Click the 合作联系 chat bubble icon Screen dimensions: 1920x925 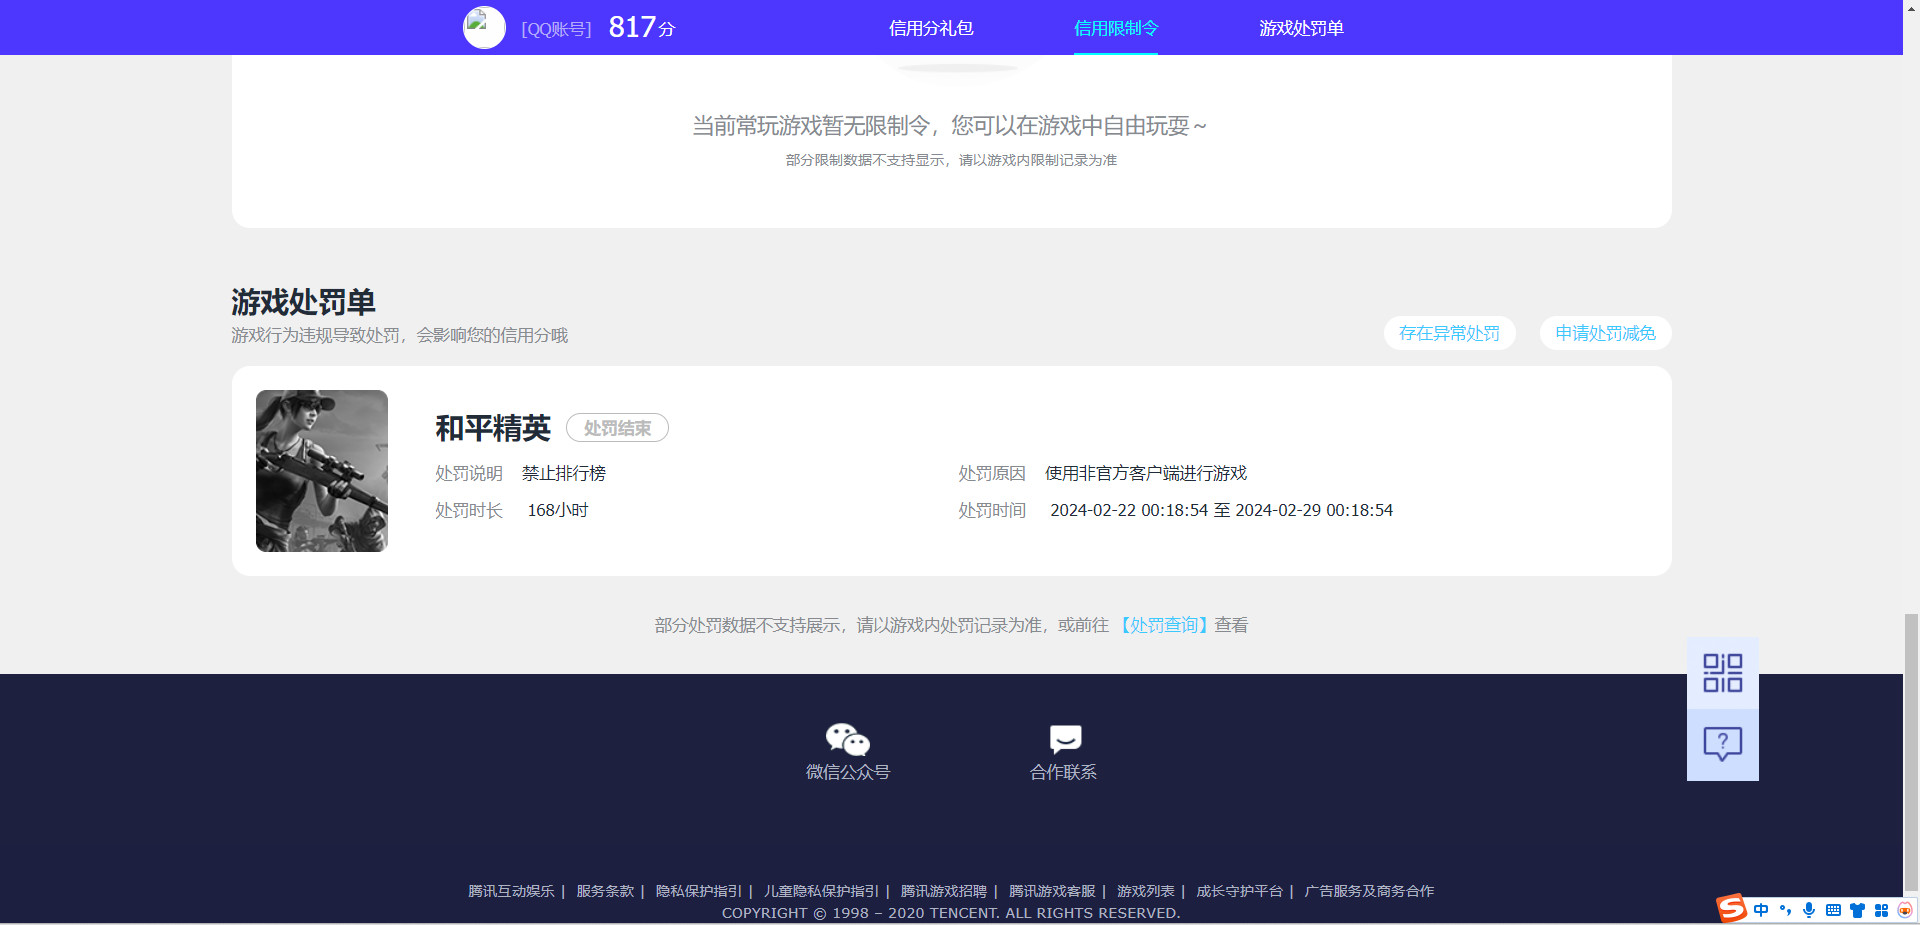[x=1065, y=739]
